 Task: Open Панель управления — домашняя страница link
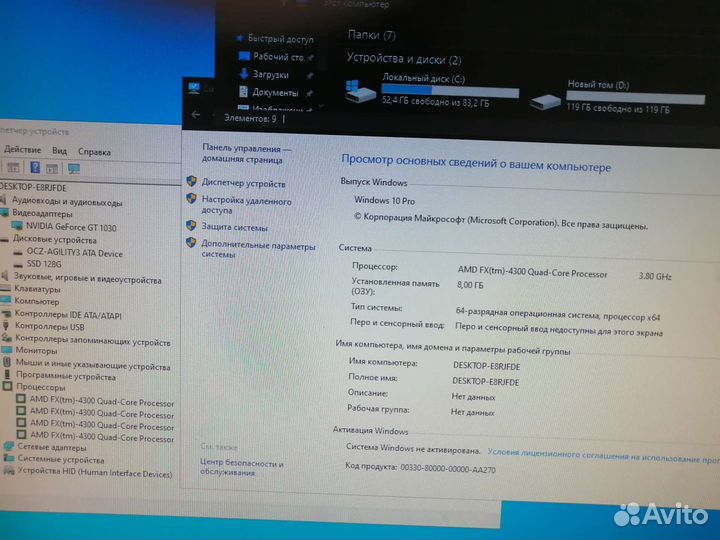247,154
